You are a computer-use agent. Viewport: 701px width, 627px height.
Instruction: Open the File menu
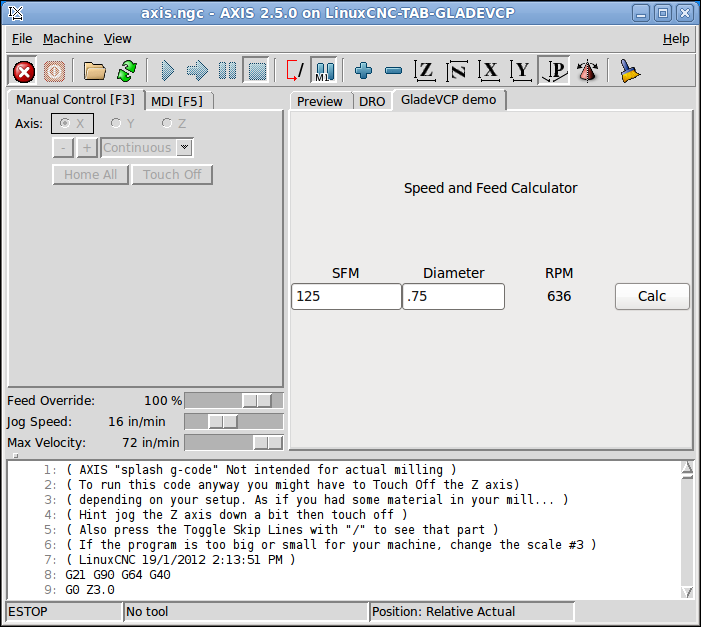click(x=22, y=39)
